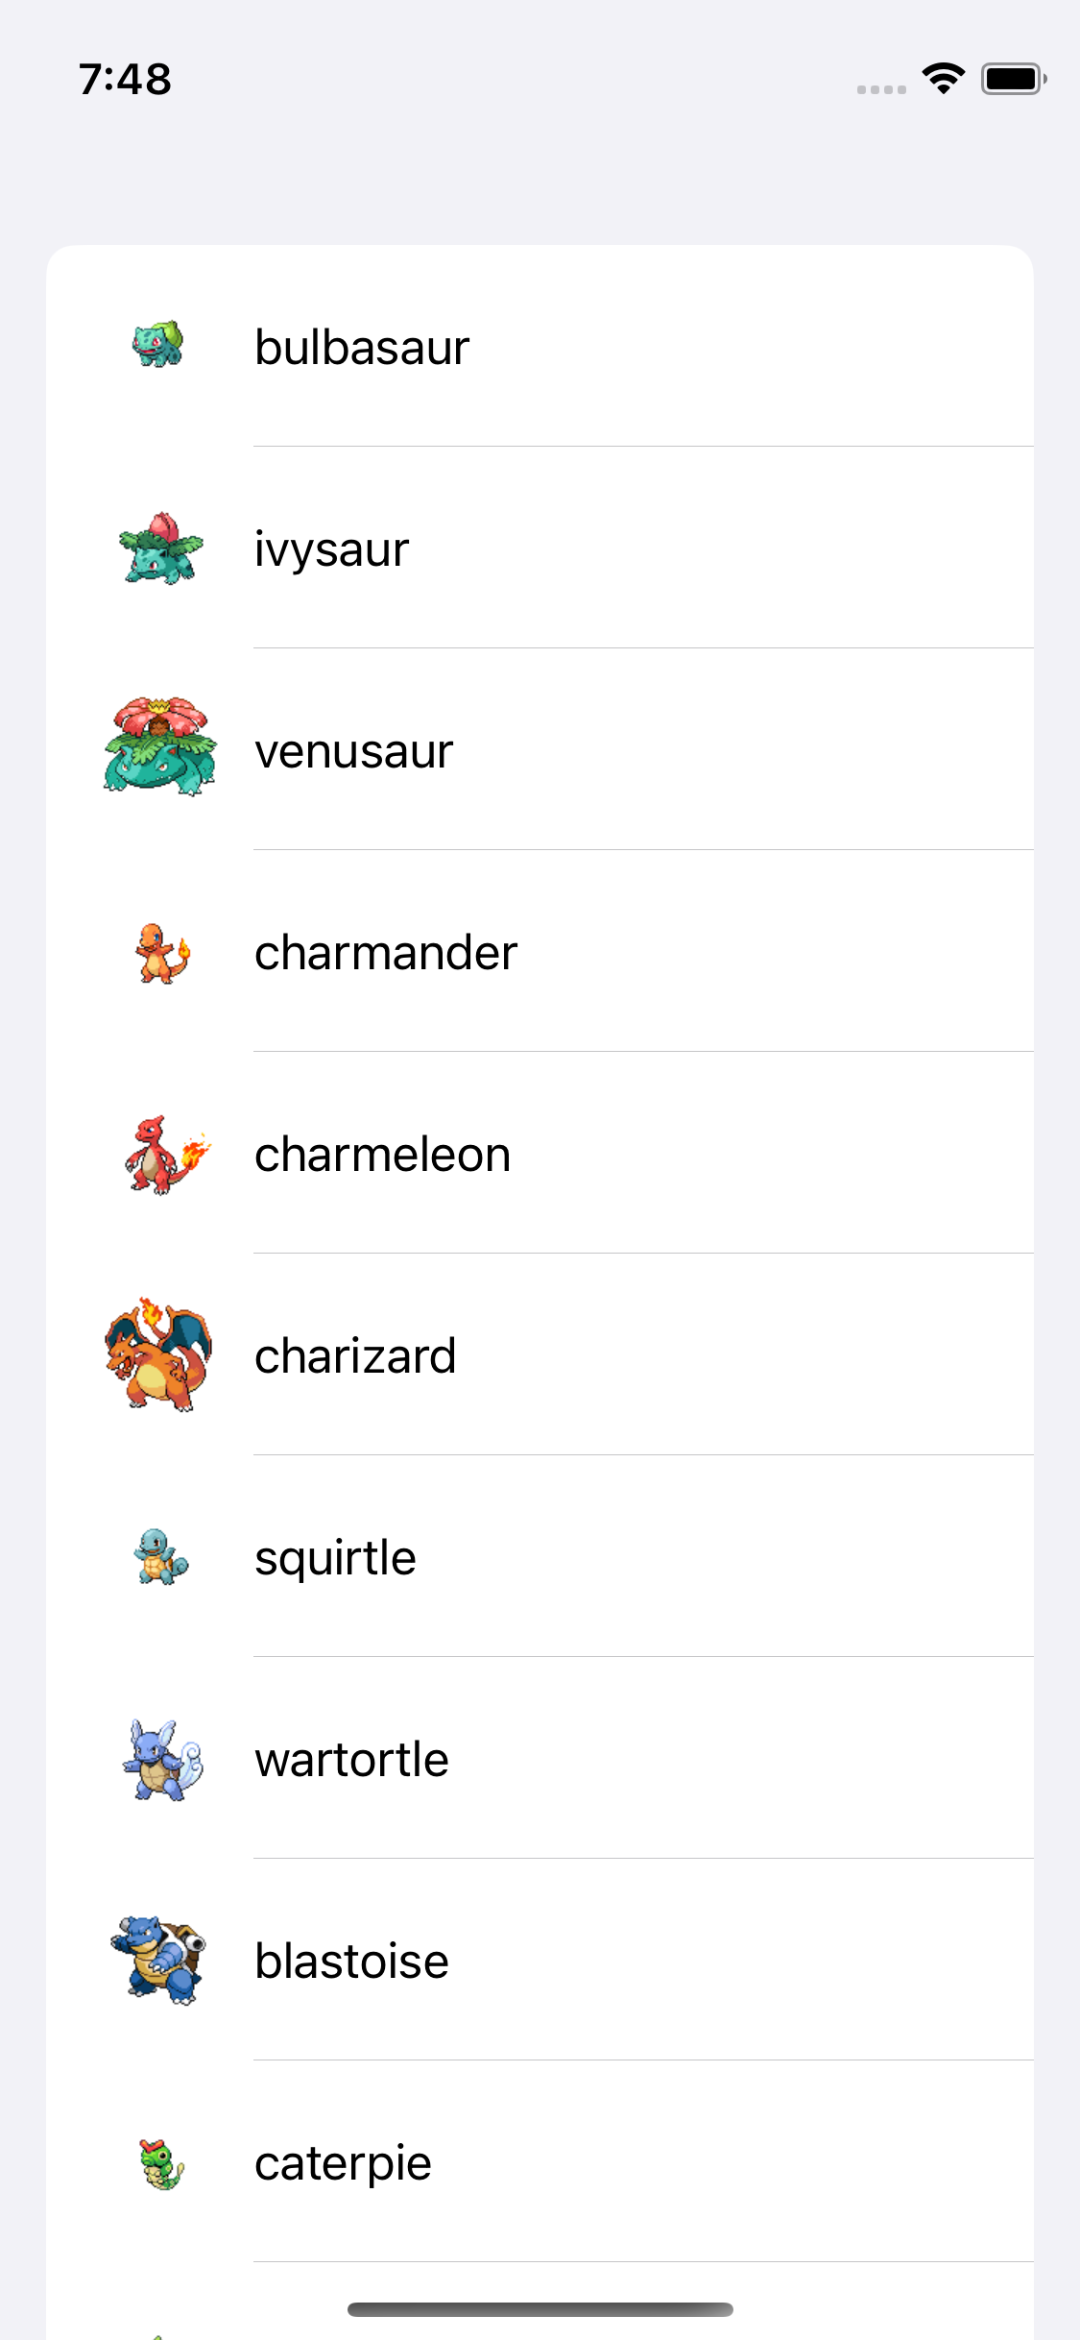Tap the Charizard sprite image
The width and height of the screenshot is (1080, 2340).
(159, 1355)
